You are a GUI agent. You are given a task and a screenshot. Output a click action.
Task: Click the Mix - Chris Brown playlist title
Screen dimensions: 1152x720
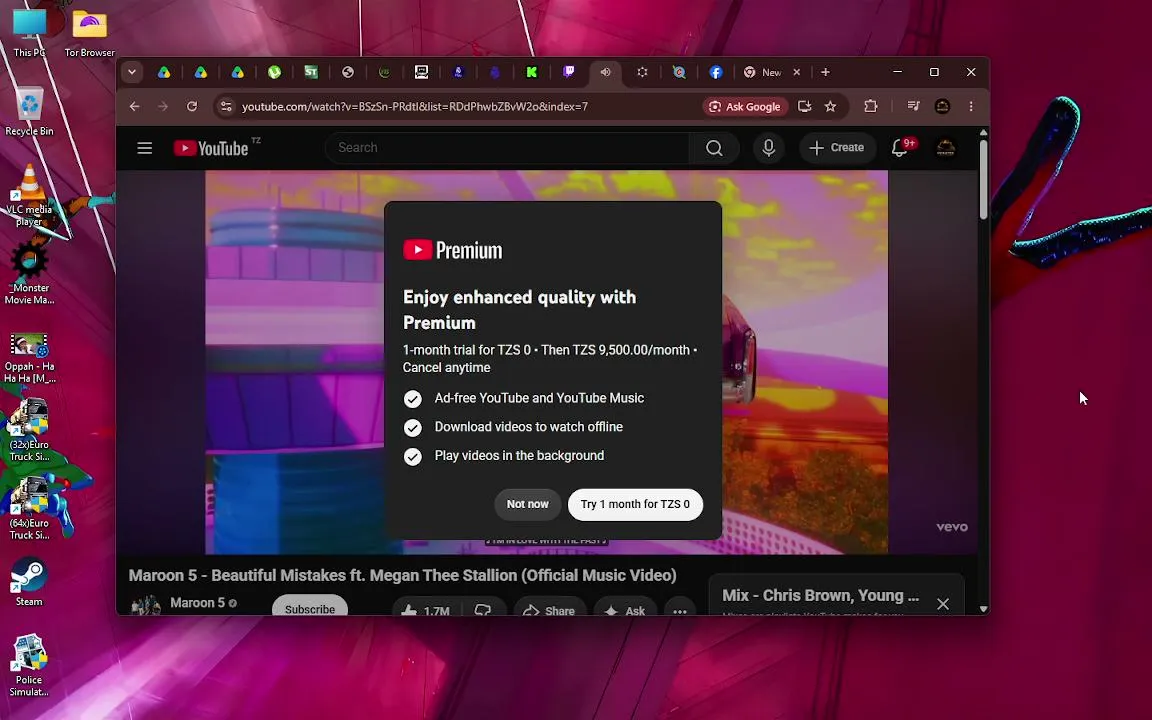821,595
